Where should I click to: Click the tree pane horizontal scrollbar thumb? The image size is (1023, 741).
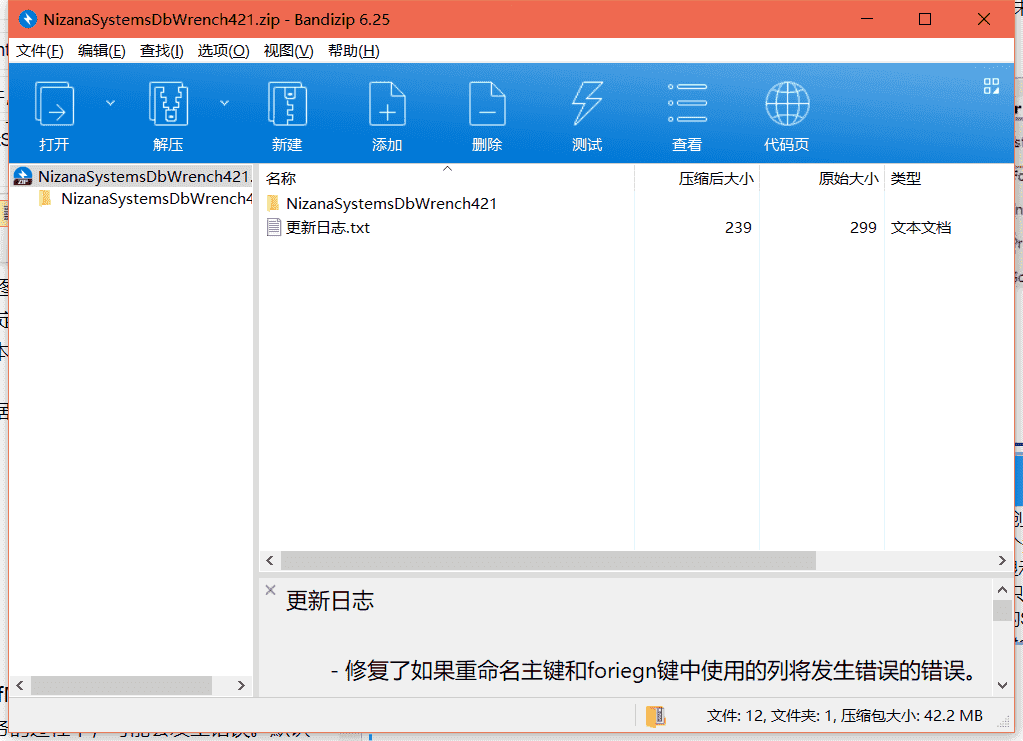pos(121,686)
